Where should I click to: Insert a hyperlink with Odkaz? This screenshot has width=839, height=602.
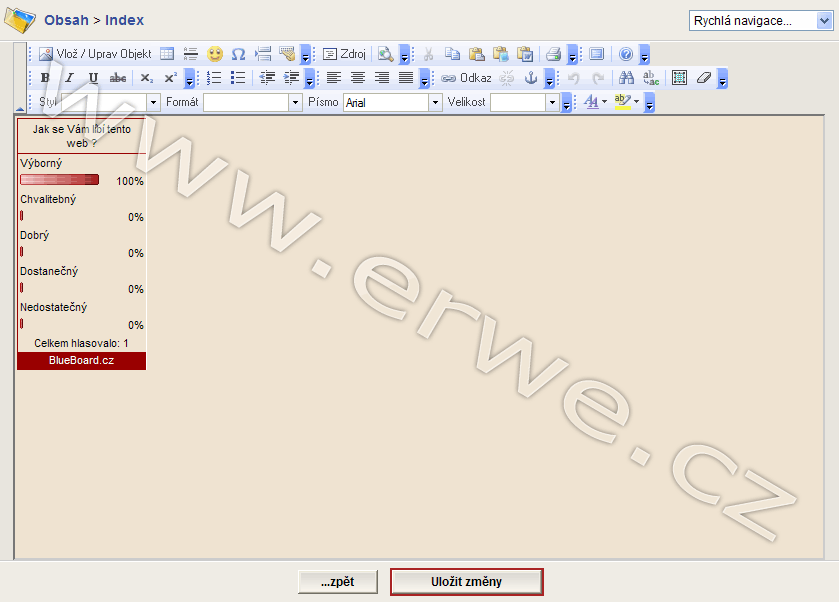[x=466, y=78]
